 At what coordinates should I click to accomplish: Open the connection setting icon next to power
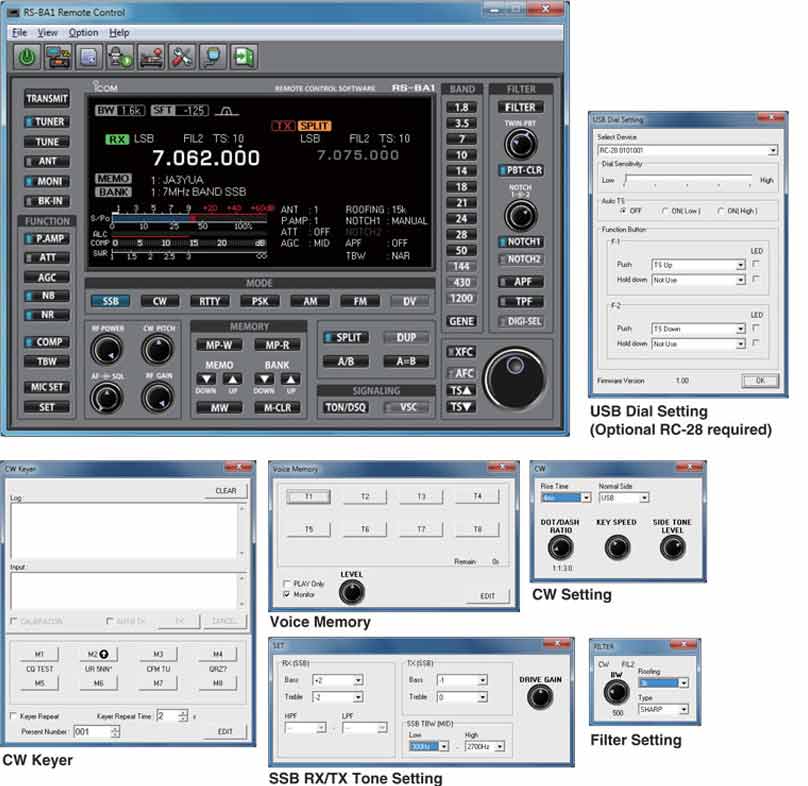[x=58, y=57]
